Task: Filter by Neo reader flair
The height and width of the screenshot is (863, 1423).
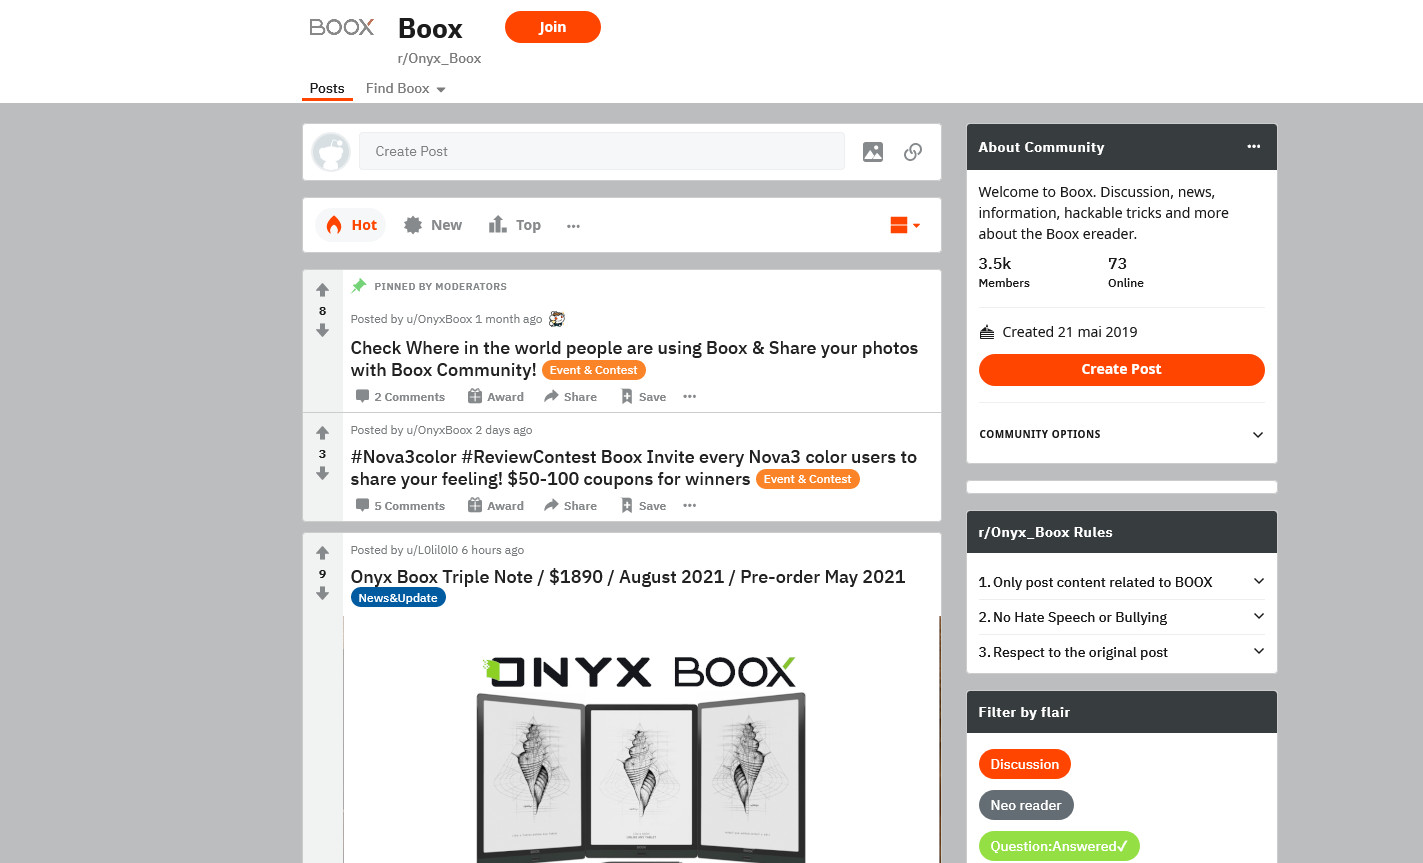Action: coord(1026,805)
